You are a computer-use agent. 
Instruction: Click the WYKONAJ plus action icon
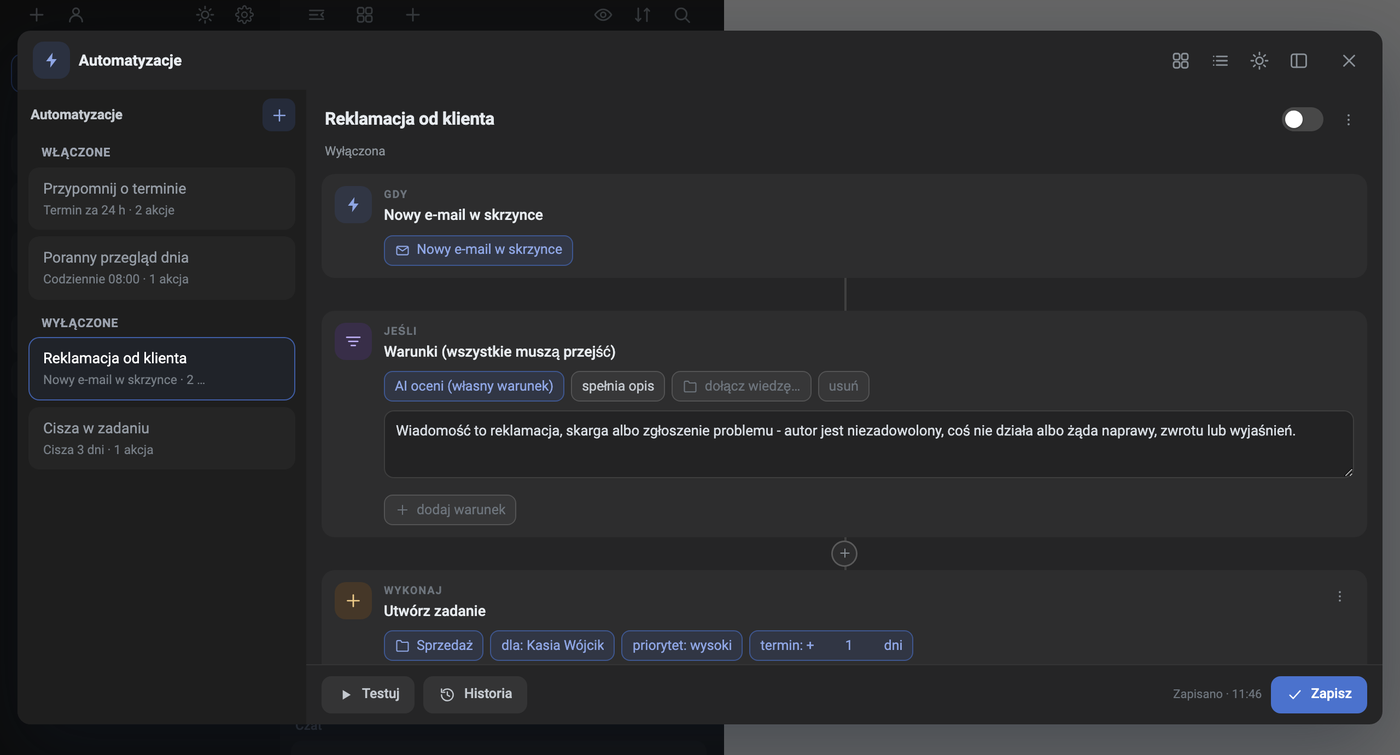point(353,601)
